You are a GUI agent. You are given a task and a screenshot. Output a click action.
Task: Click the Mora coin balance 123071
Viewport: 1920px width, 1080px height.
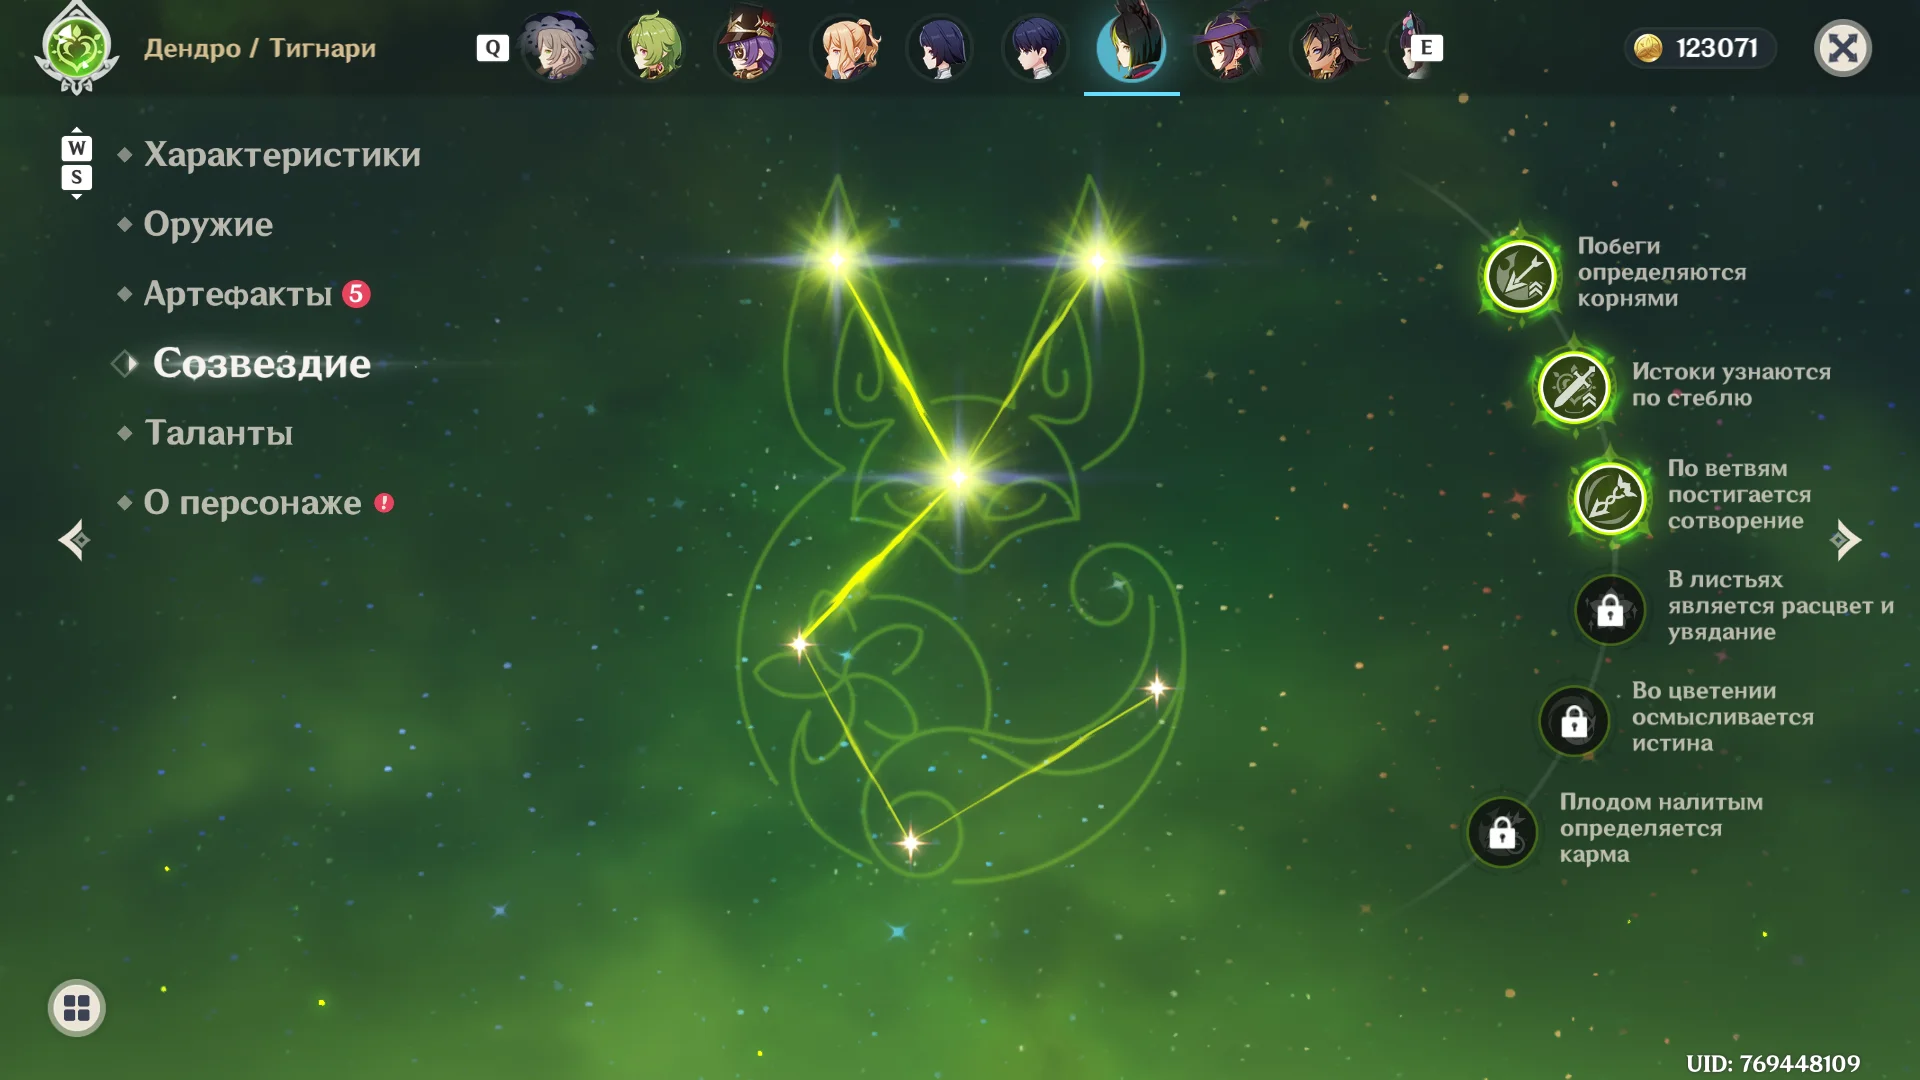pos(1699,48)
